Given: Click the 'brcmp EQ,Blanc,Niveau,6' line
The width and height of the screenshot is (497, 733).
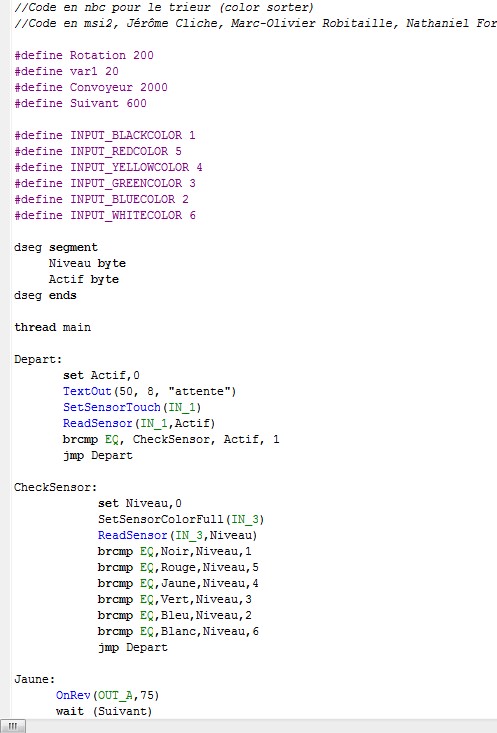Looking at the screenshot, I should 178,632.
